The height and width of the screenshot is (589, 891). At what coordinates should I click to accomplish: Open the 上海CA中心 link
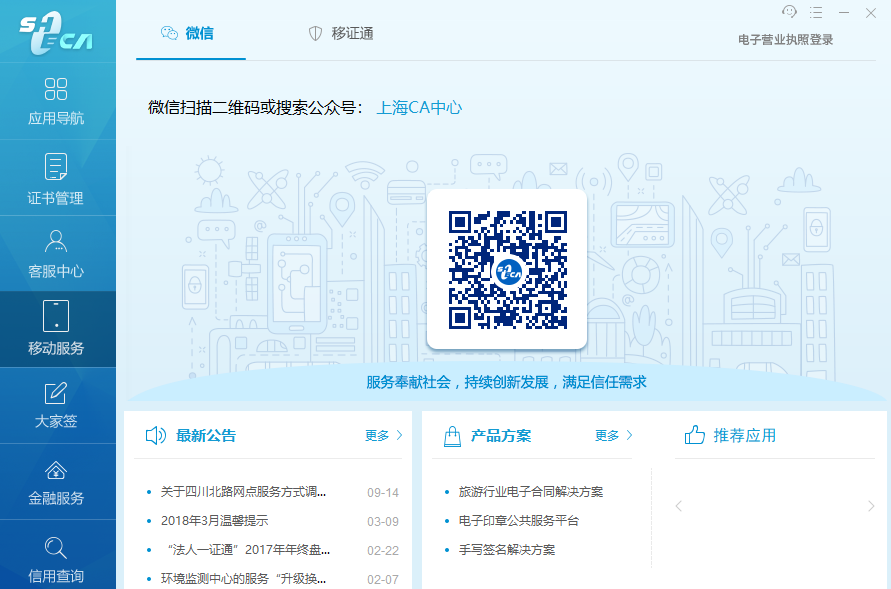point(419,108)
